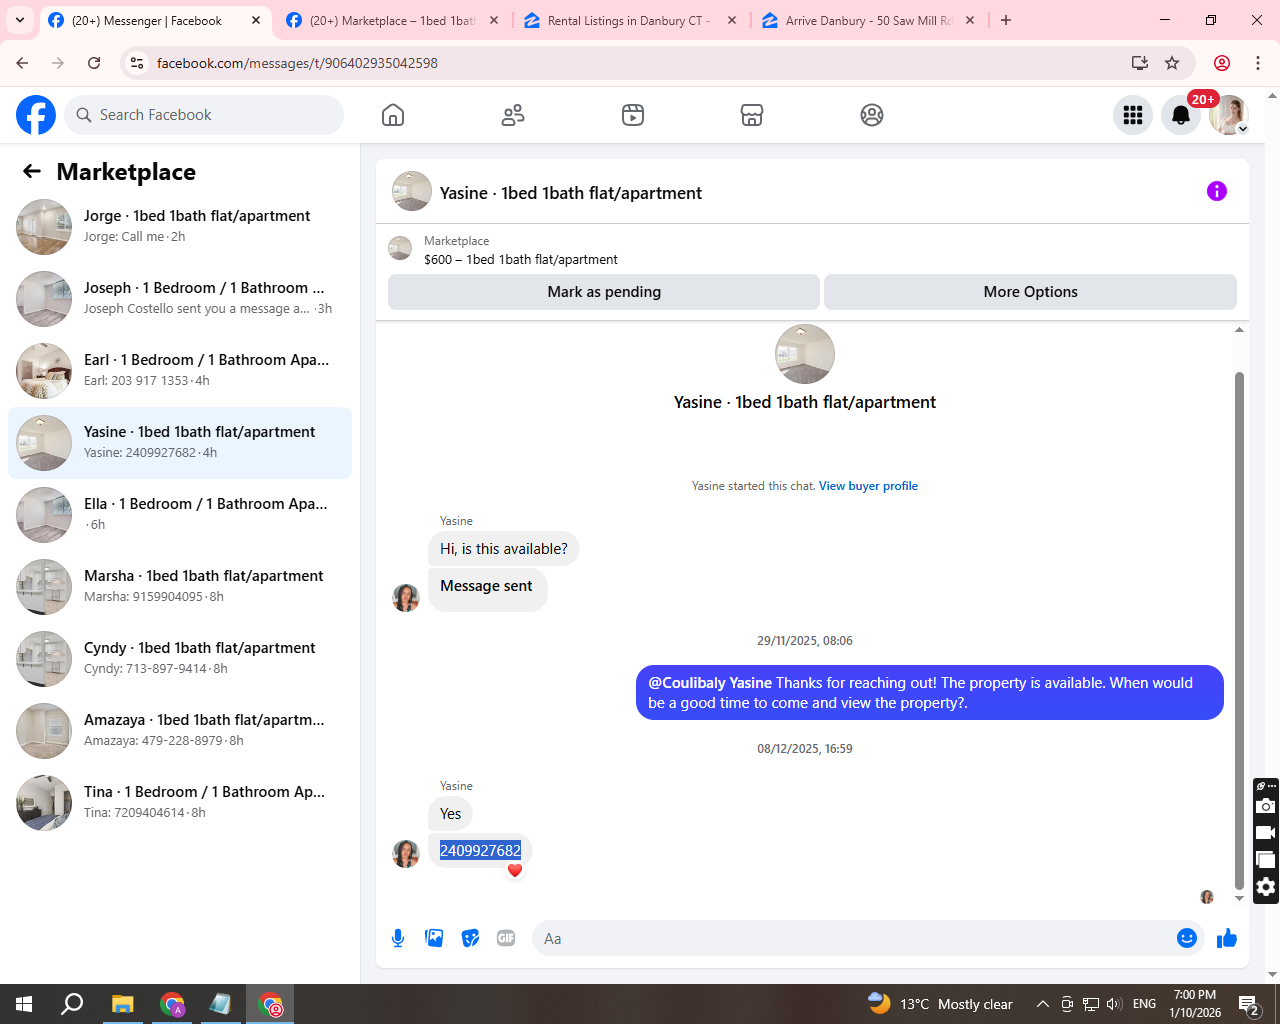
Task: Click the site information icon in address bar
Action: coord(137,63)
